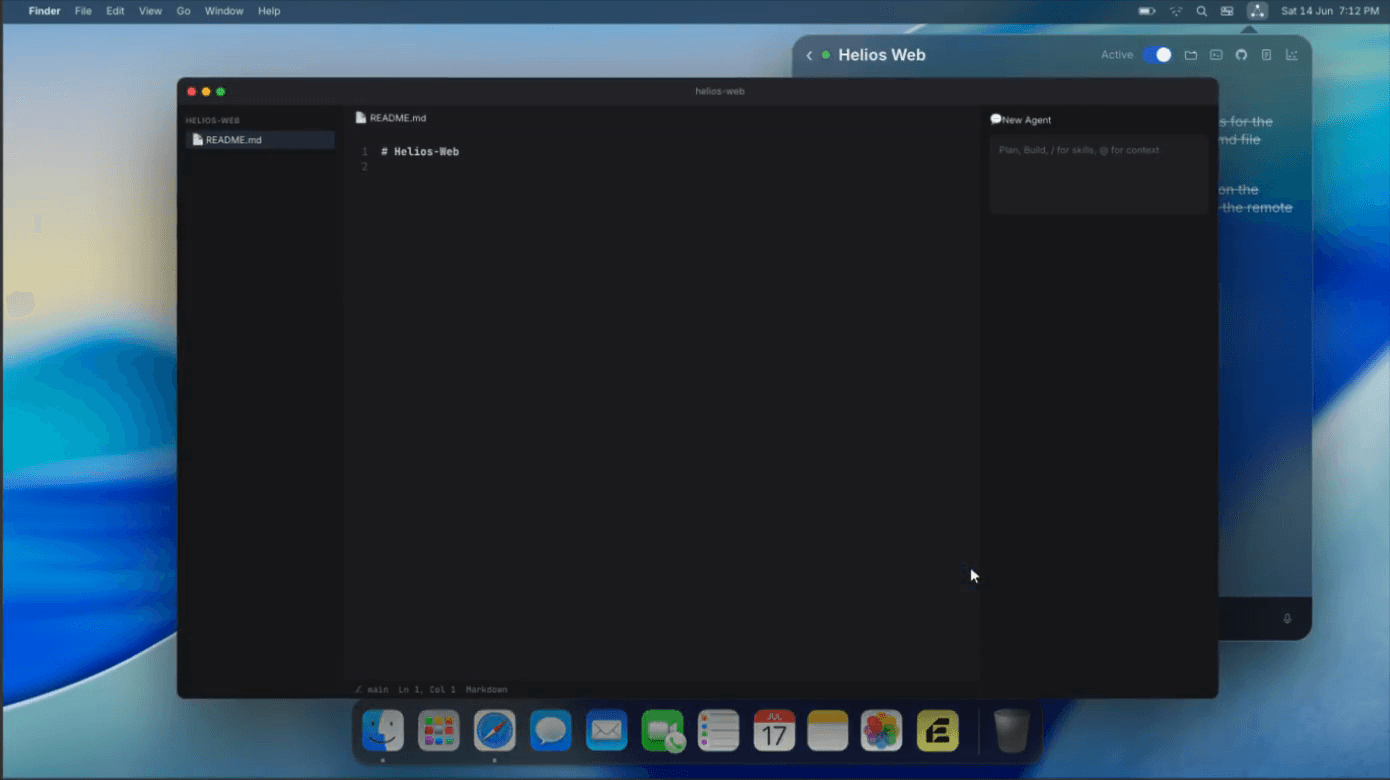Open Reminders from the Dock
This screenshot has height=780, width=1390.
pyautogui.click(x=719, y=730)
